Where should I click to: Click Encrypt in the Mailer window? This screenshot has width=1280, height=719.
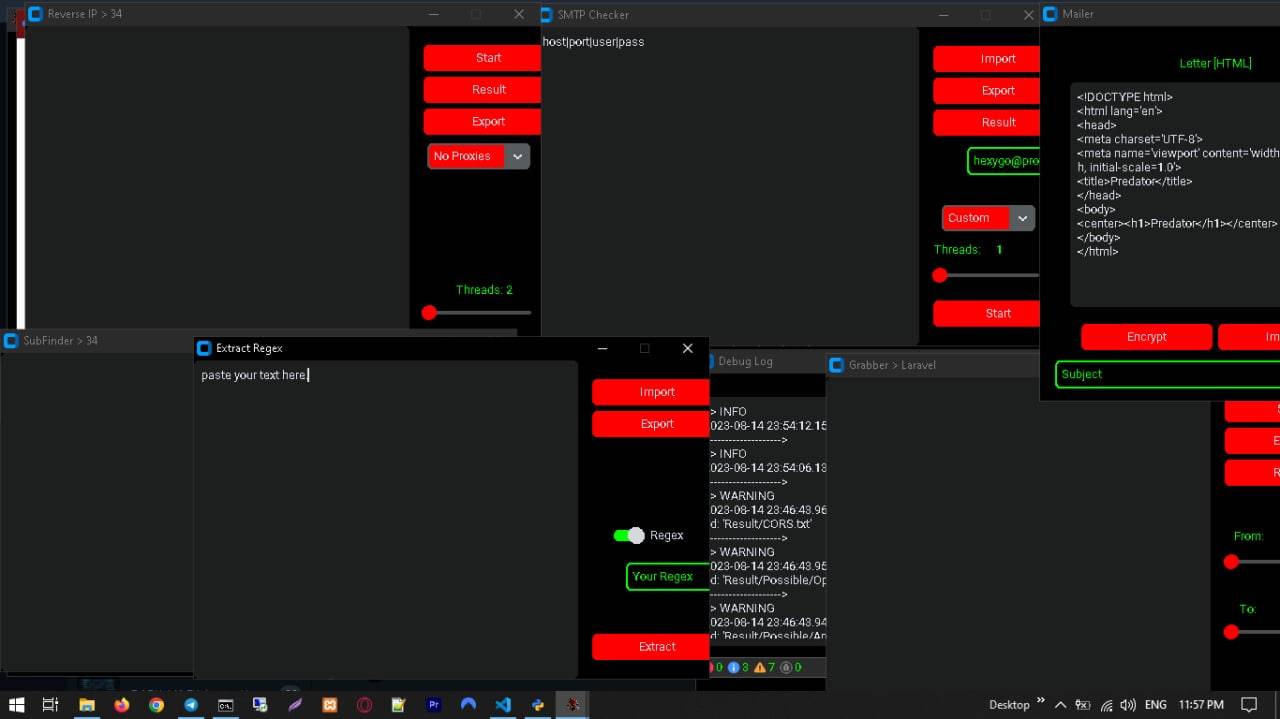tap(1147, 337)
